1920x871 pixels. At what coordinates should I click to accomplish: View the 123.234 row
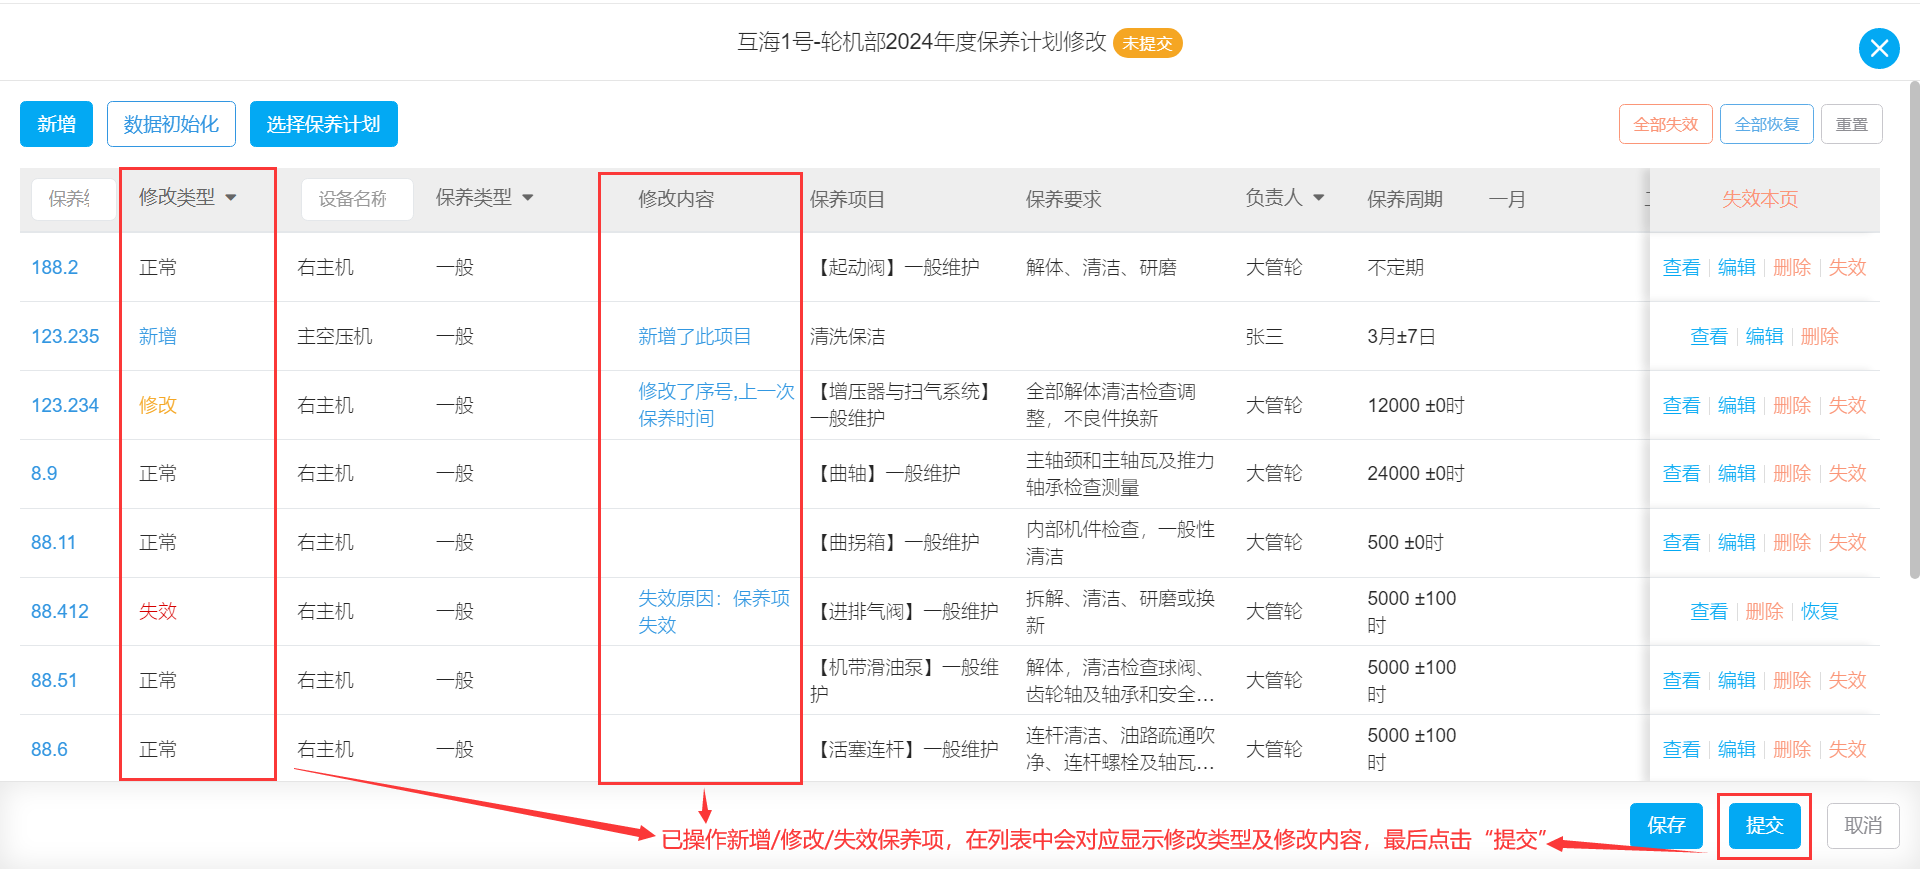coord(1681,405)
